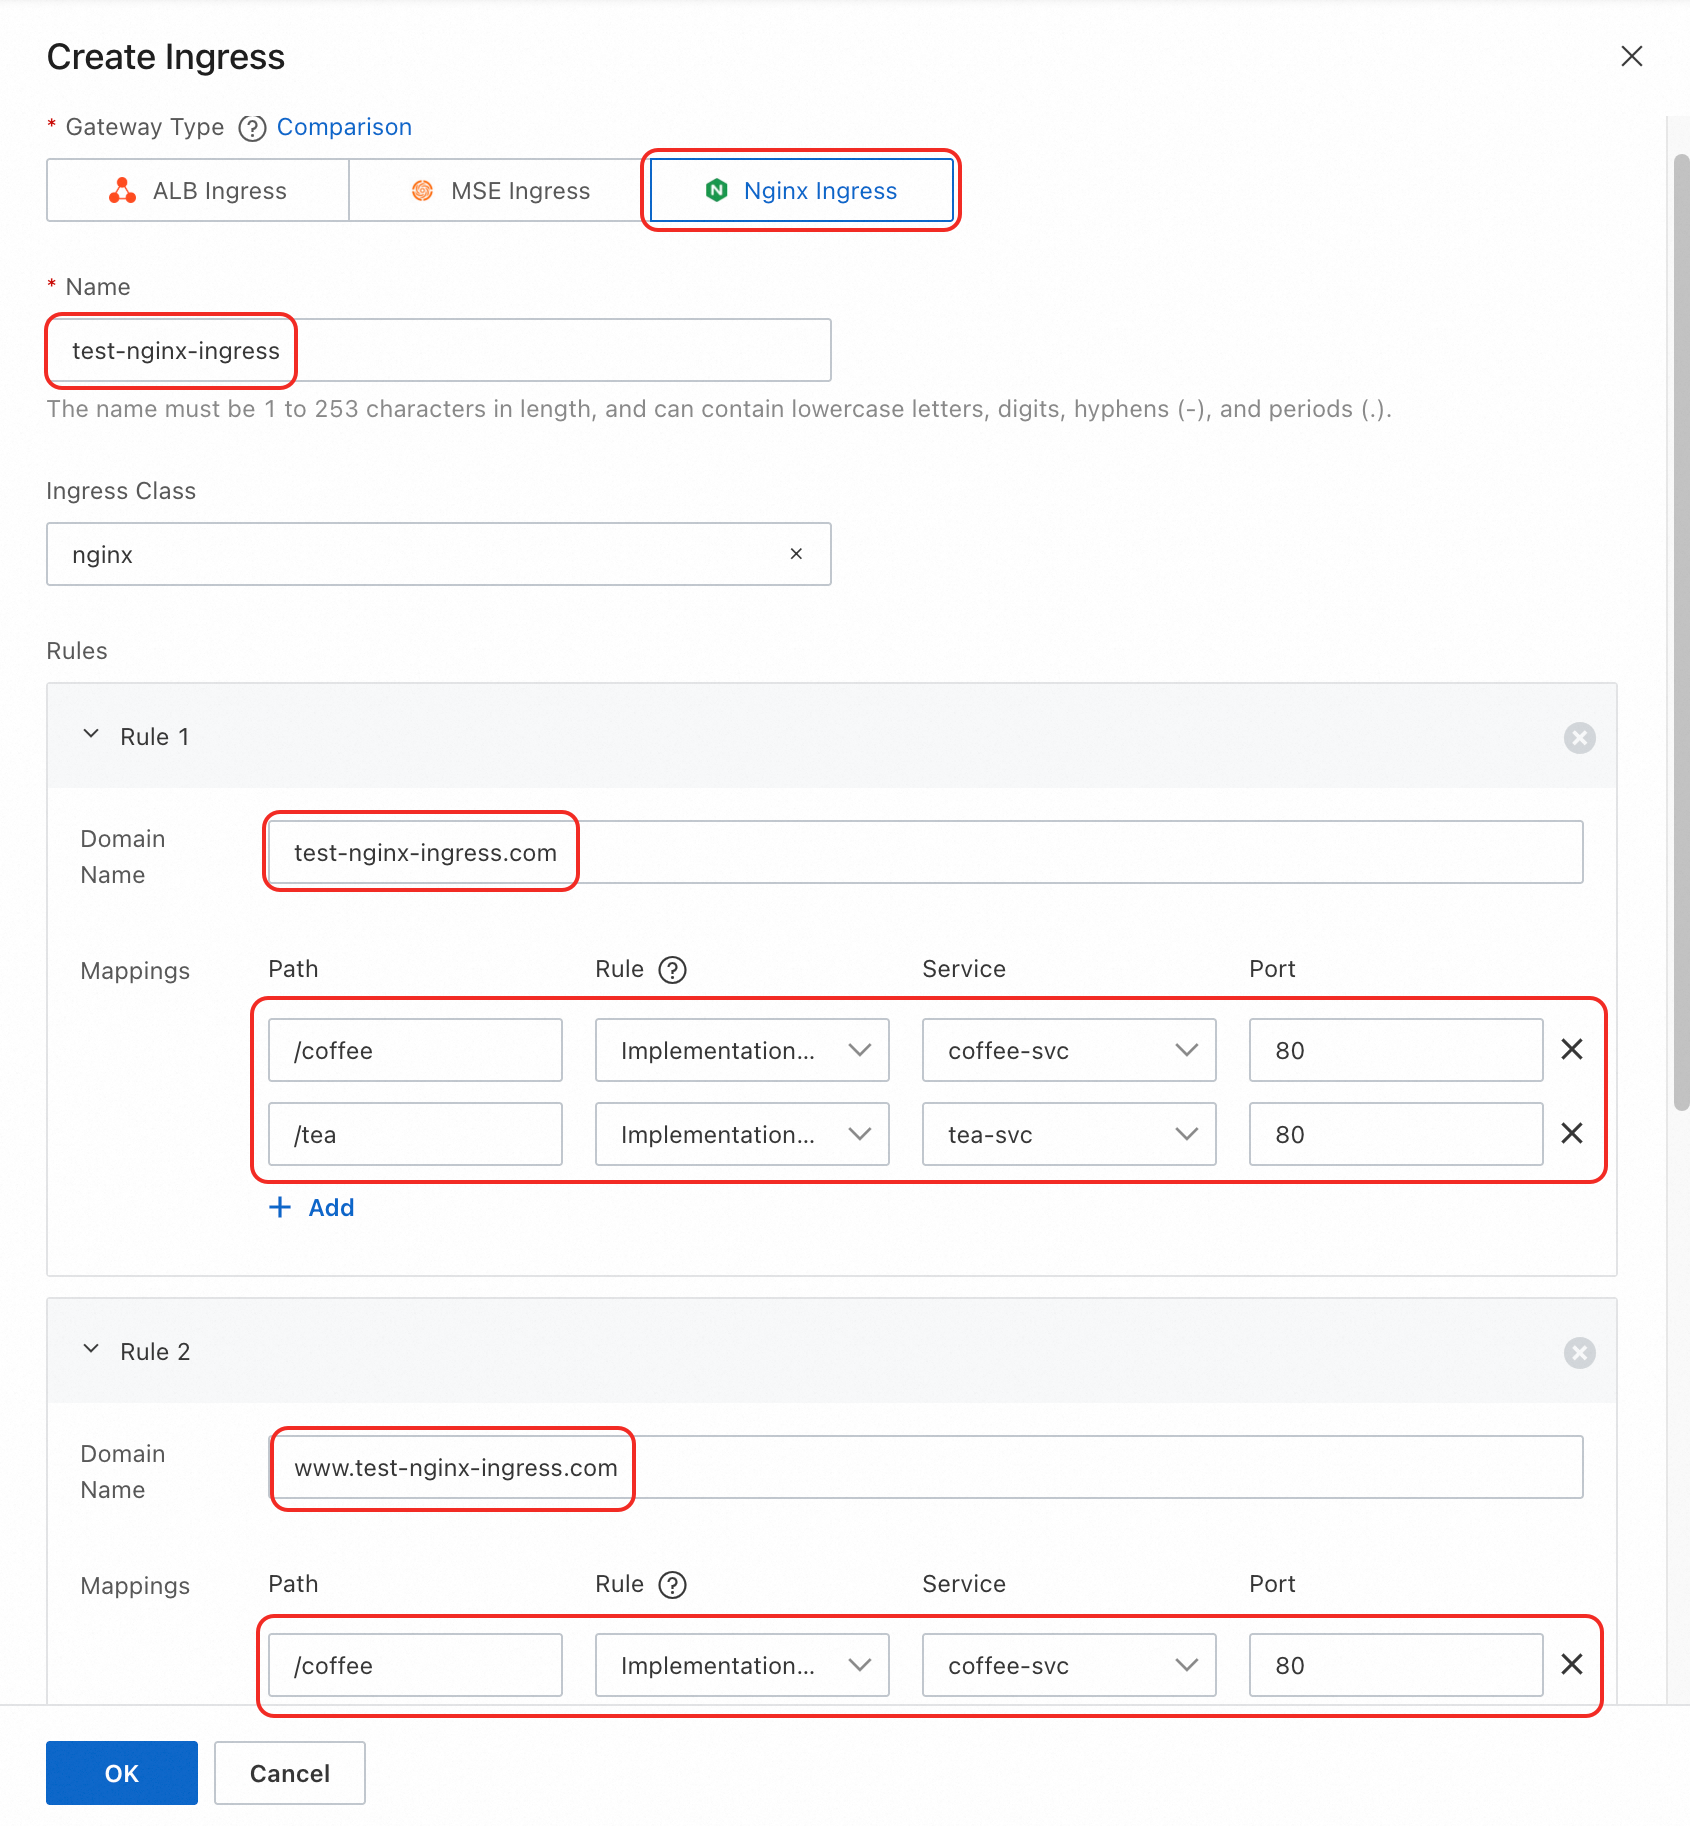This screenshot has width=1690, height=1826.
Task: Remove Rule 2 with its circular delete icon
Action: (1579, 1353)
